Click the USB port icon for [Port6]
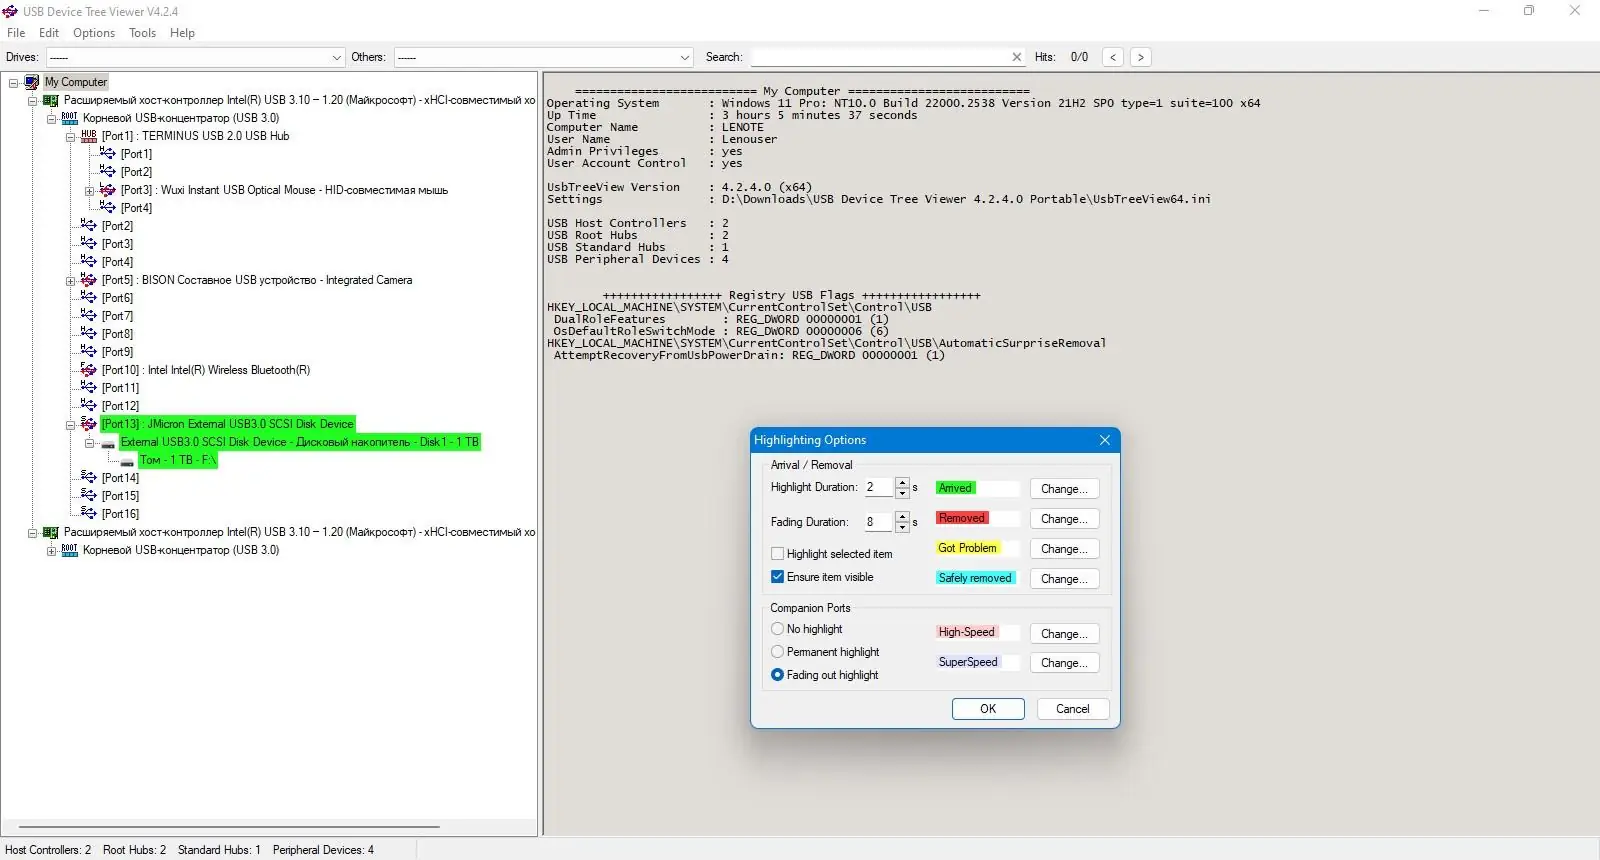Screen dimensions: 1600x860 click(89, 298)
